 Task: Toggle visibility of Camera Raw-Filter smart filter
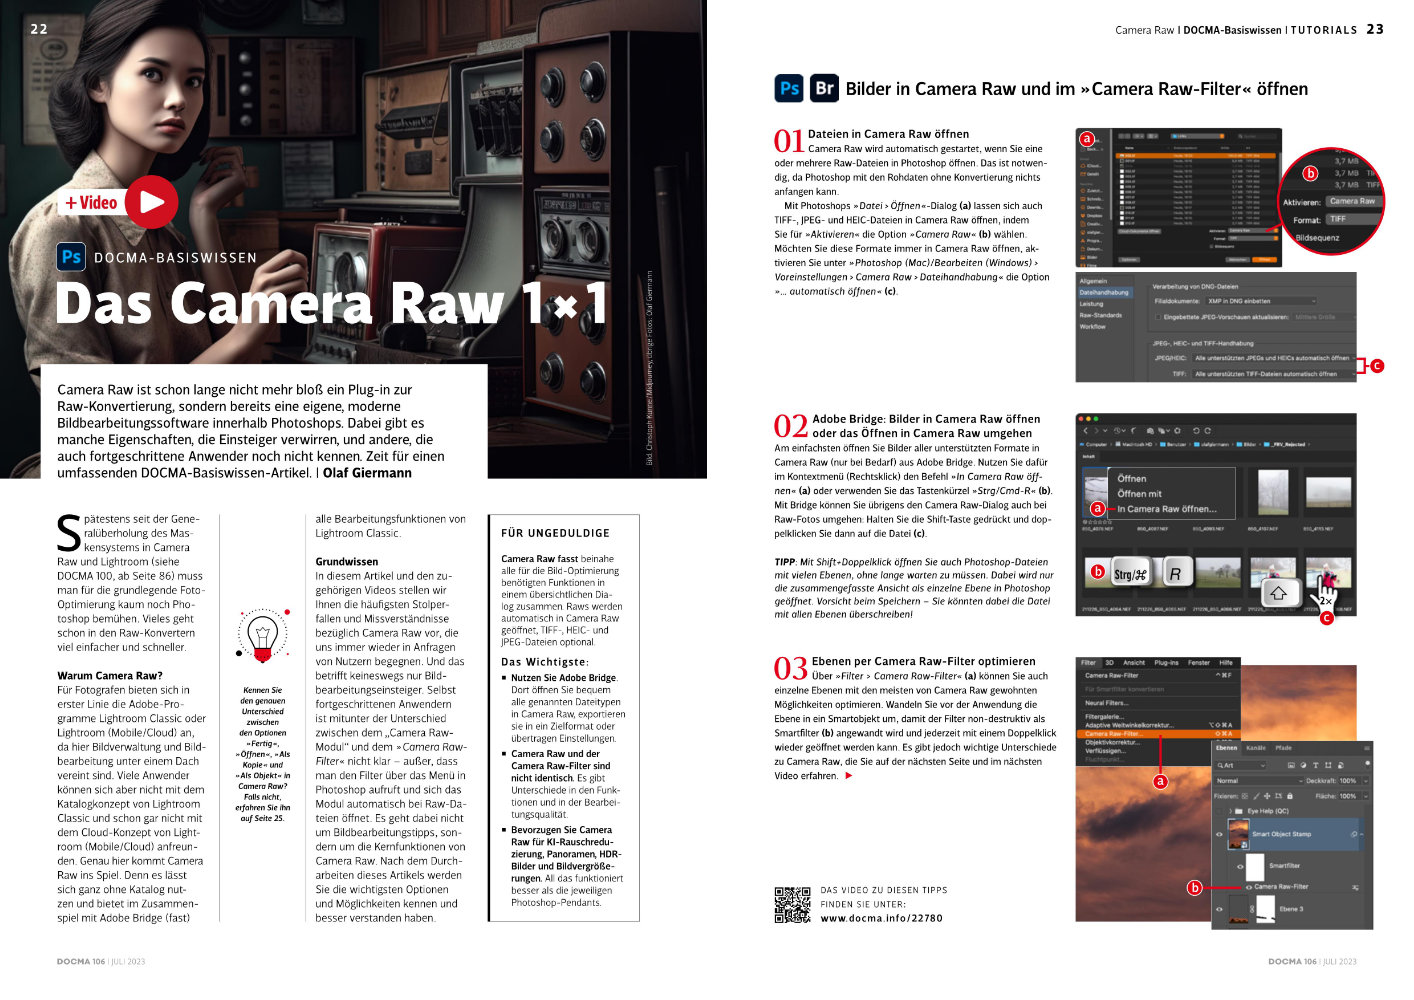tap(1248, 887)
